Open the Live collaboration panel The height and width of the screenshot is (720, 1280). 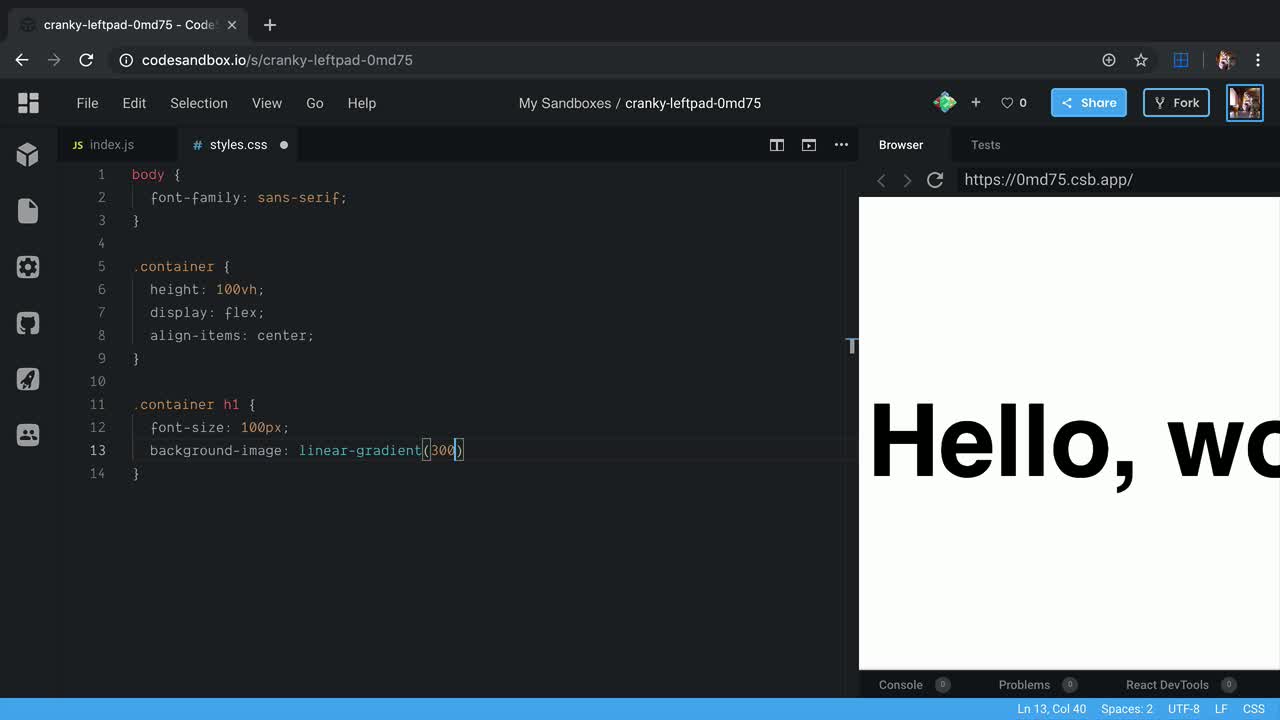pos(27,434)
